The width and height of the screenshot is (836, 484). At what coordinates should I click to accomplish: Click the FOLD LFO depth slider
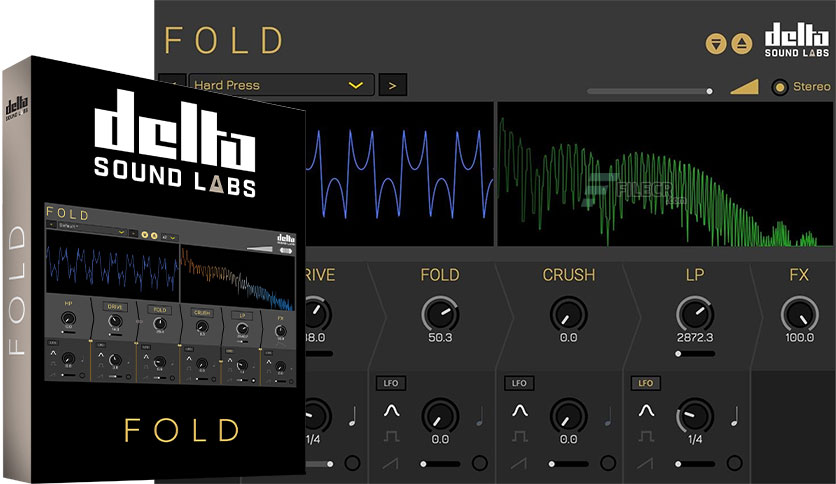click(440, 464)
